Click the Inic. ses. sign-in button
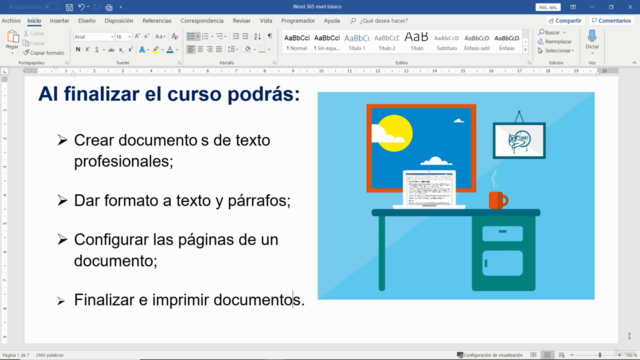The image size is (640, 360). point(548,7)
